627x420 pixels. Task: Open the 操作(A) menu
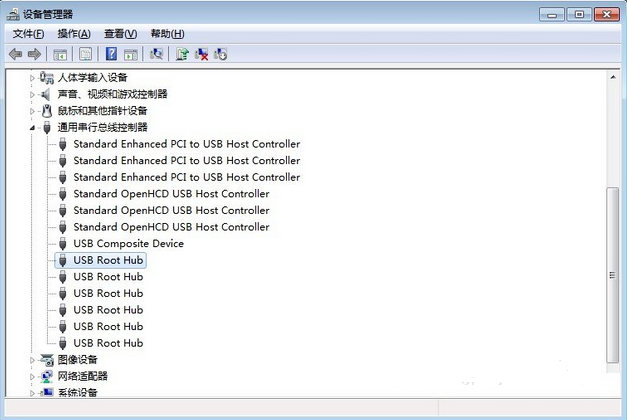tap(74, 34)
